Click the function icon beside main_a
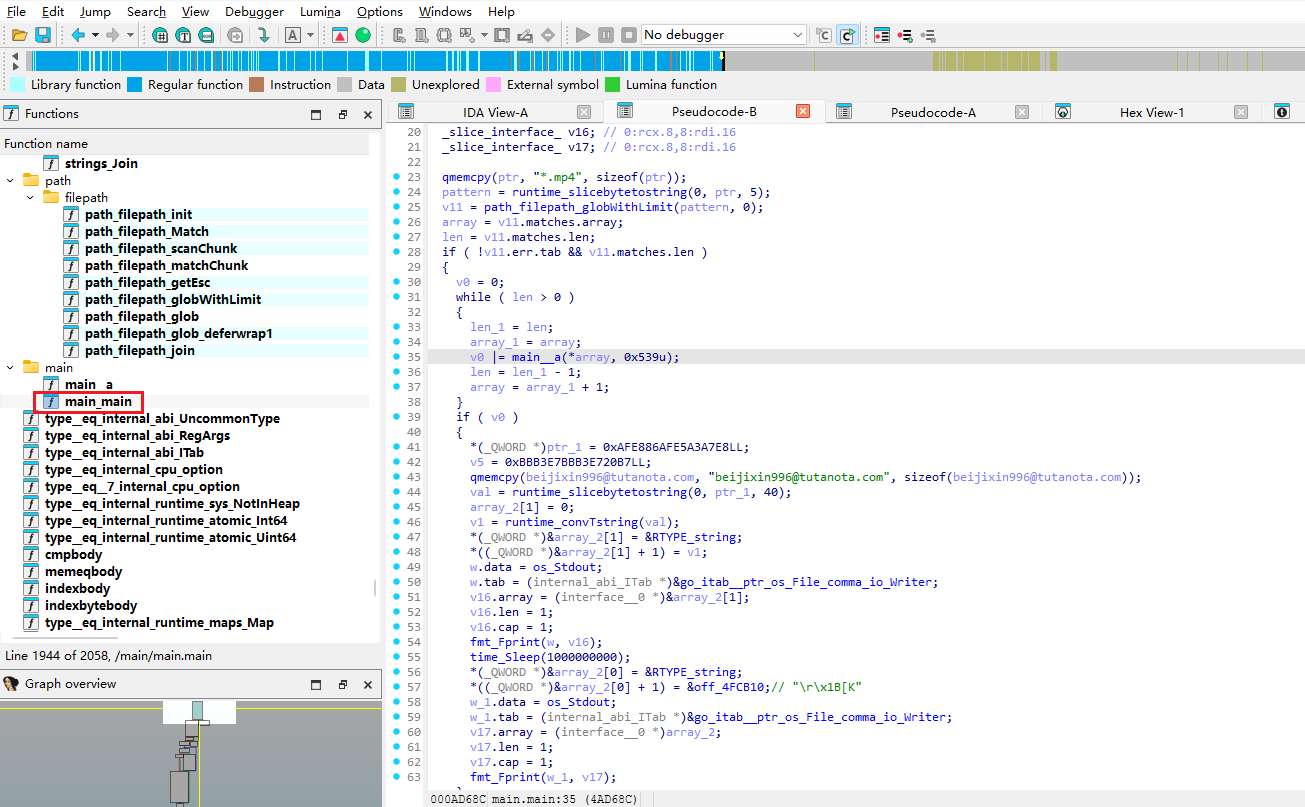1305x807 pixels. [52, 385]
